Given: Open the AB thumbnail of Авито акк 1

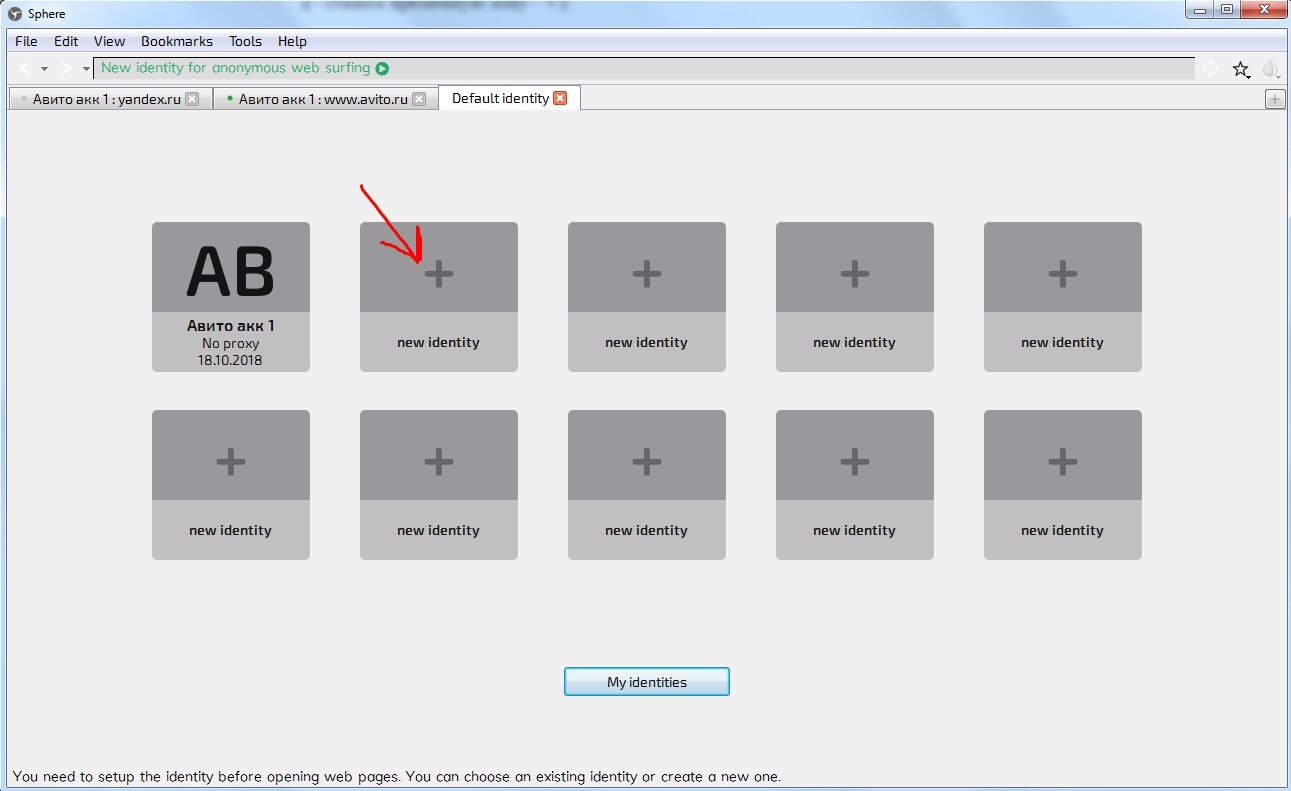Looking at the screenshot, I should (x=231, y=267).
